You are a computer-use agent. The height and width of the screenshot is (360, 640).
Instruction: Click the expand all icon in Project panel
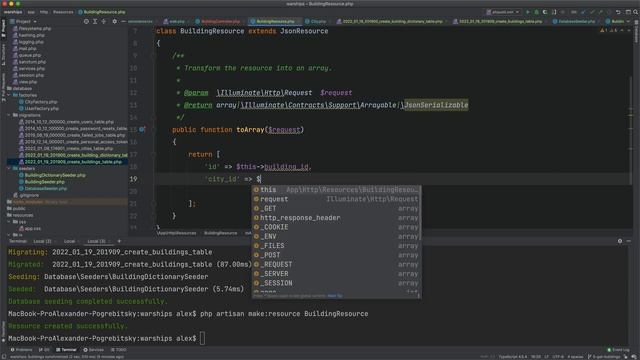coord(95,21)
